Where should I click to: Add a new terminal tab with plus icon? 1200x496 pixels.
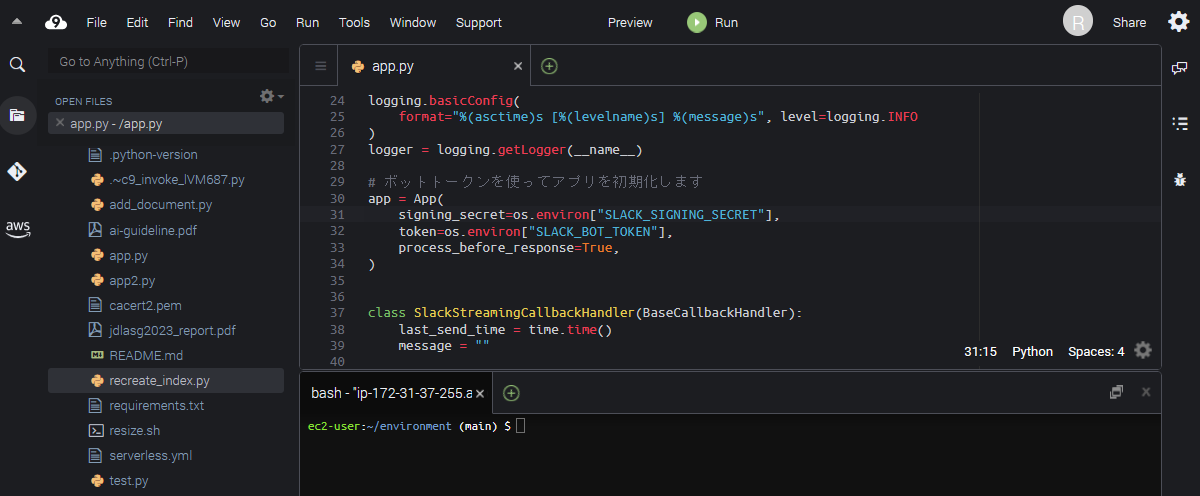coord(511,393)
